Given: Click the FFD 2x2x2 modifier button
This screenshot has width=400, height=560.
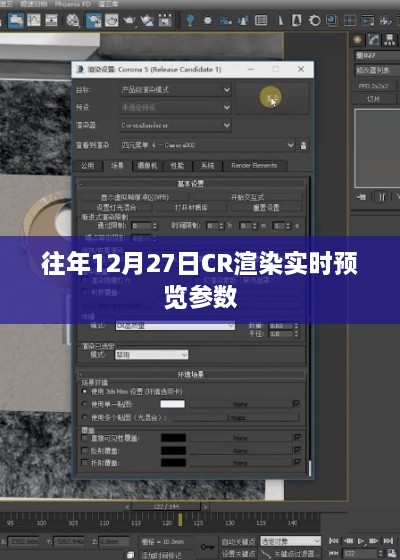Looking at the screenshot, I should pyautogui.click(x=374, y=86).
